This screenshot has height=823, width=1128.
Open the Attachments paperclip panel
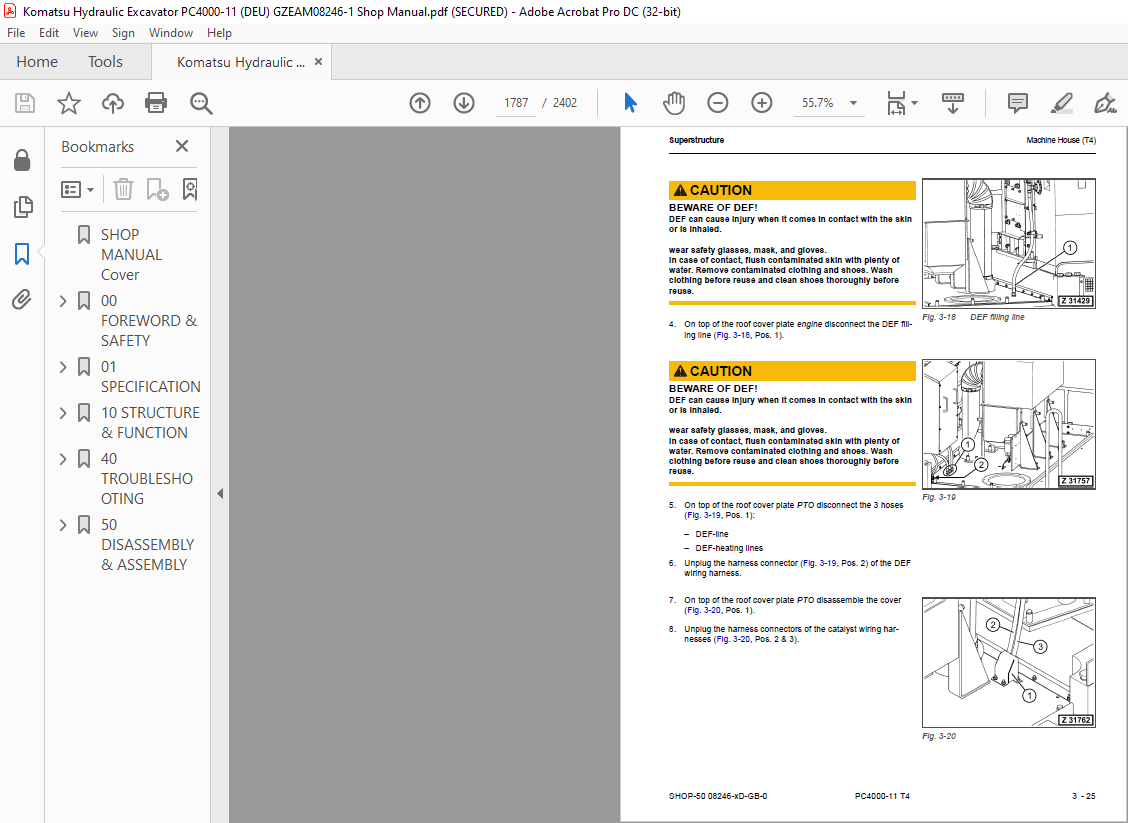pos(22,299)
